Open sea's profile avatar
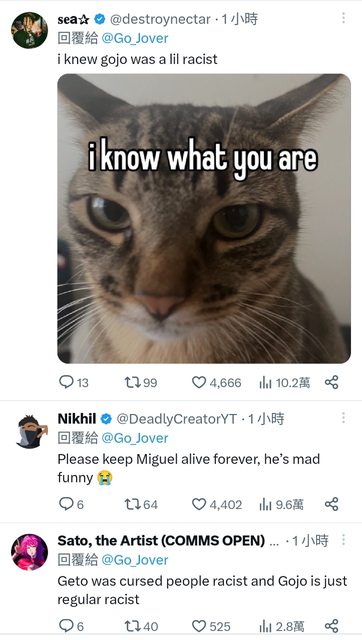This screenshot has width=362, height=640. click(29, 30)
